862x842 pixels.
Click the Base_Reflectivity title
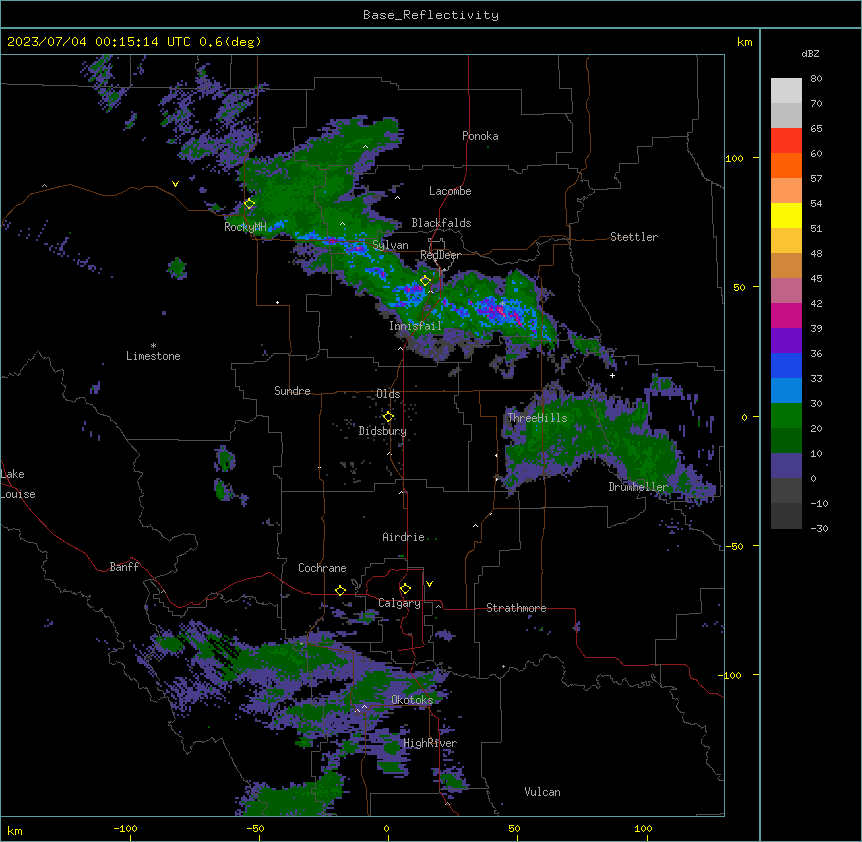pos(431,15)
